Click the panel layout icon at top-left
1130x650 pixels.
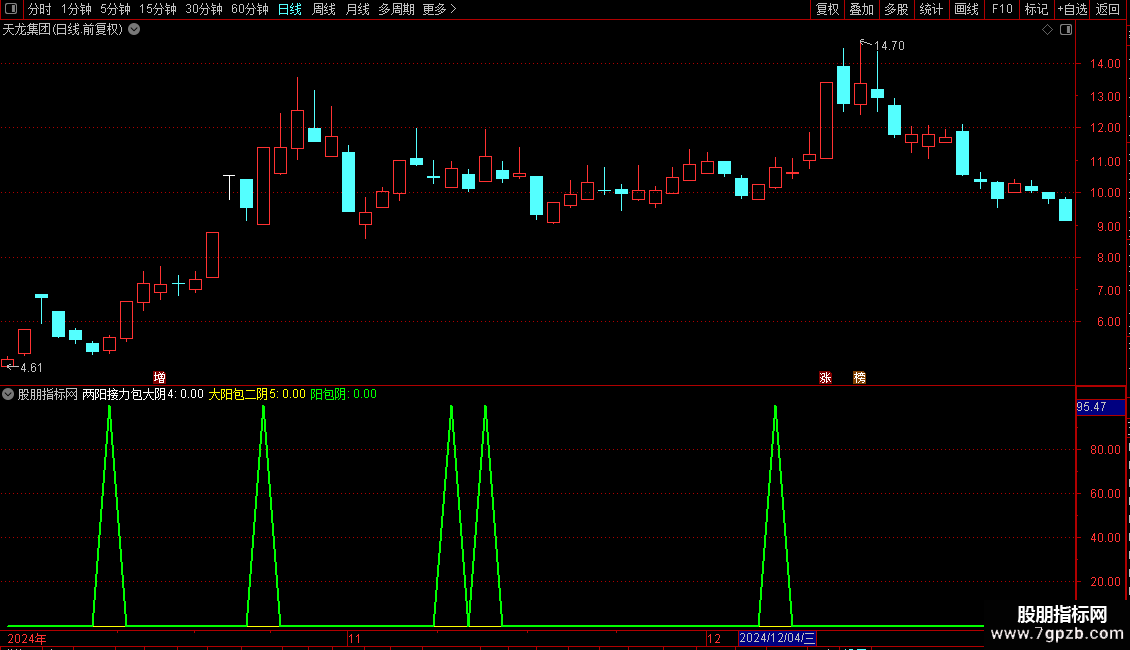click(11, 9)
